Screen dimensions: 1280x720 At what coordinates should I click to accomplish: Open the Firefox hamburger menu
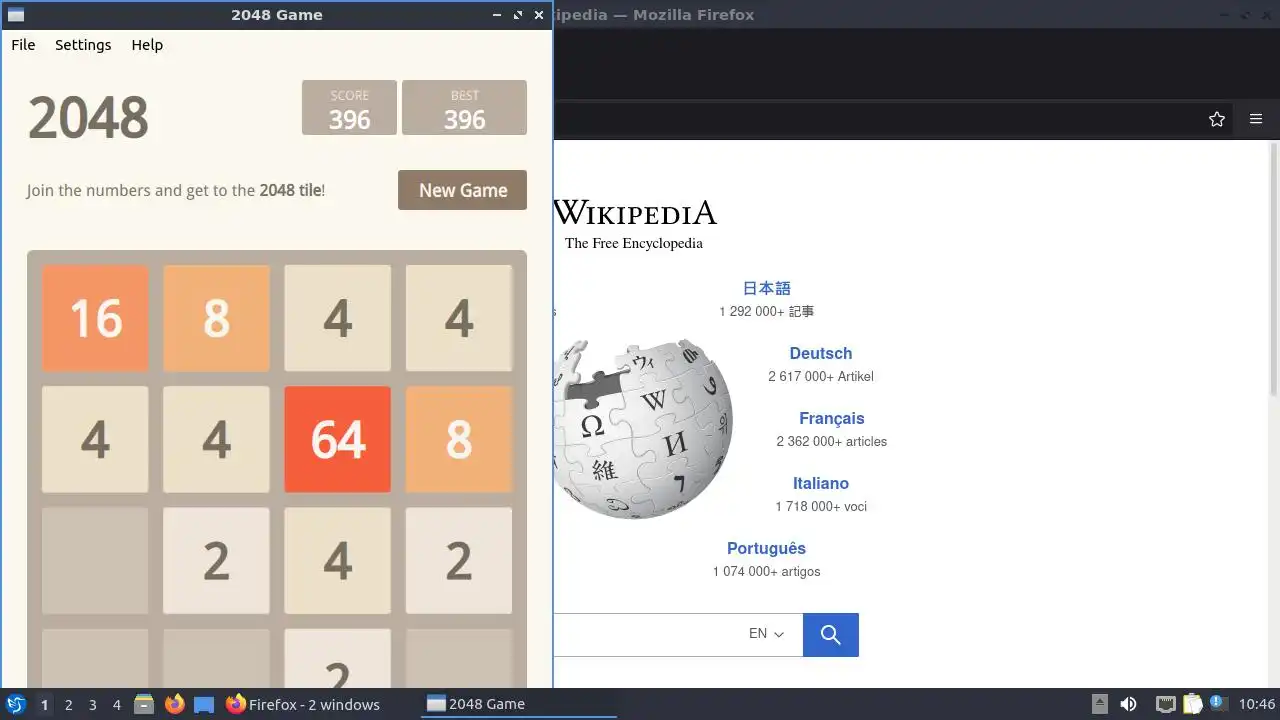(1256, 119)
